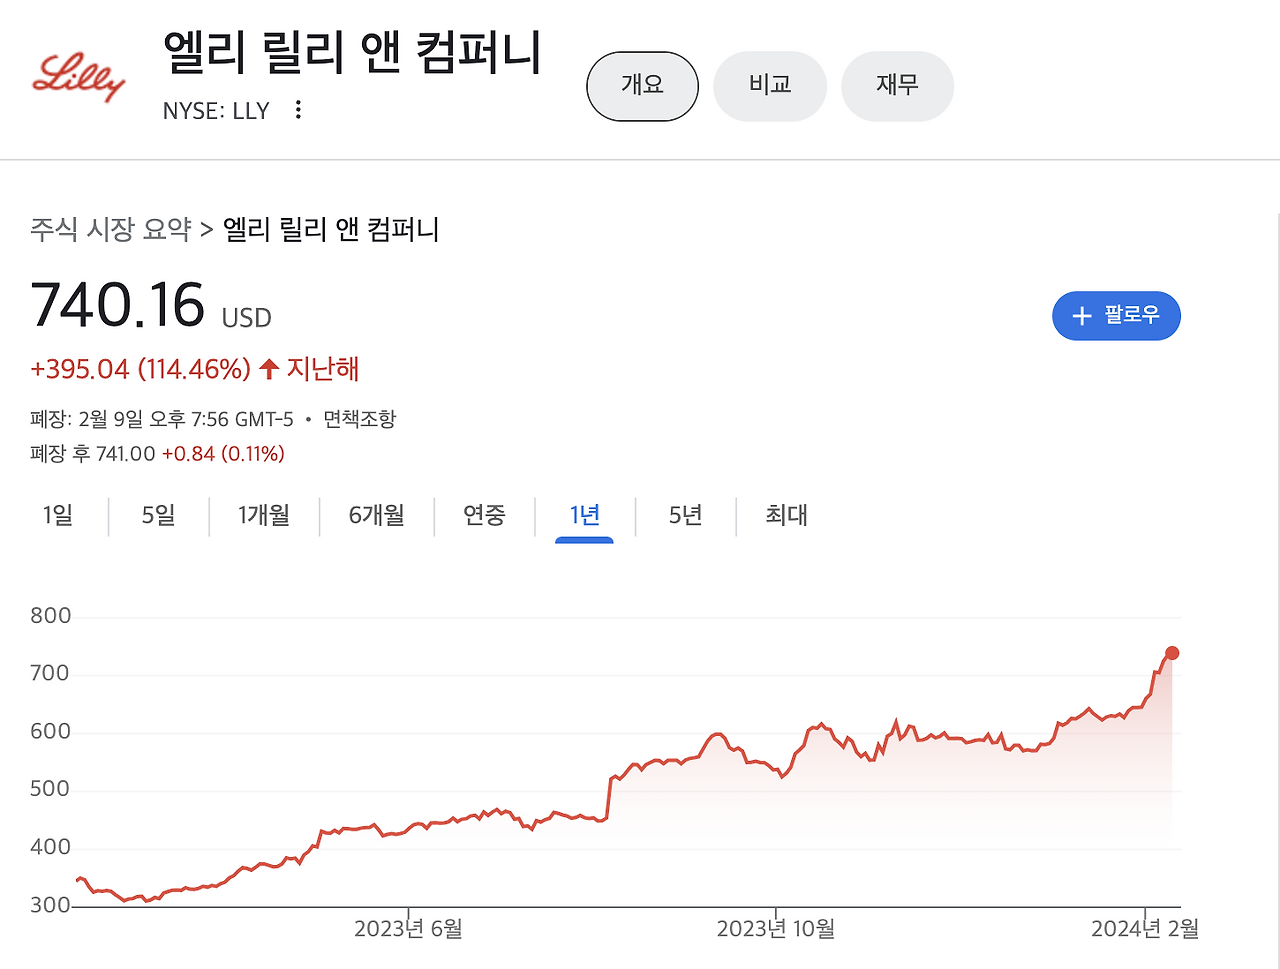Click the 면책조항 link
The width and height of the screenshot is (1280, 969).
pyautogui.click(x=362, y=419)
